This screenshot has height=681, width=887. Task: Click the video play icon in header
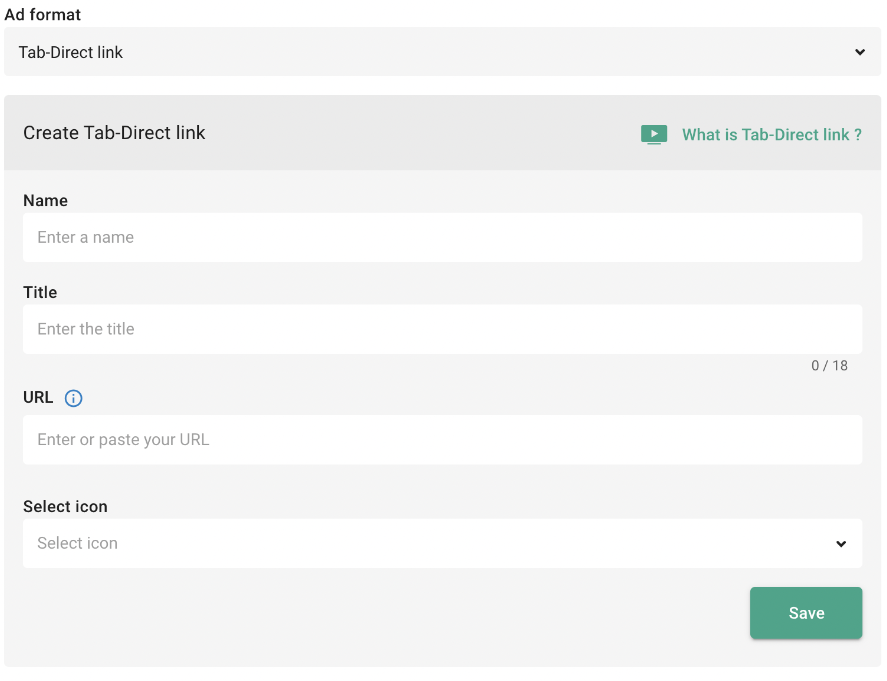click(653, 134)
